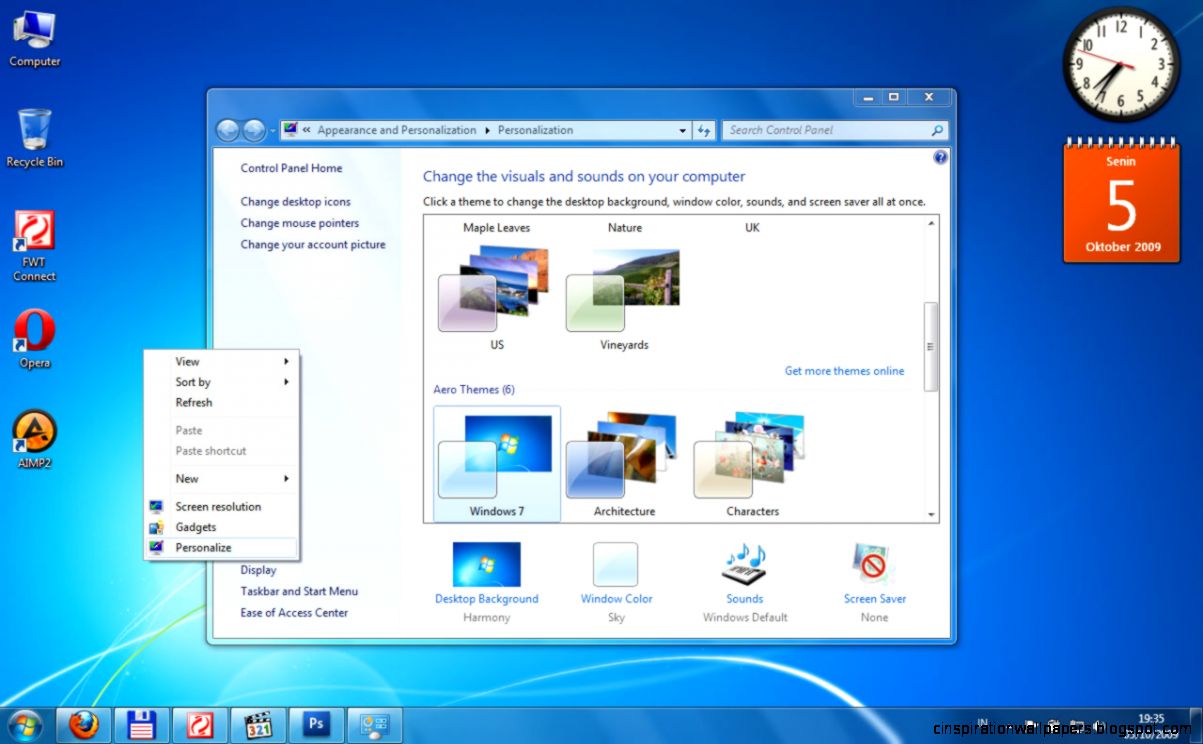Open FWT Connect in the taskbar

pyautogui.click(x=200, y=725)
